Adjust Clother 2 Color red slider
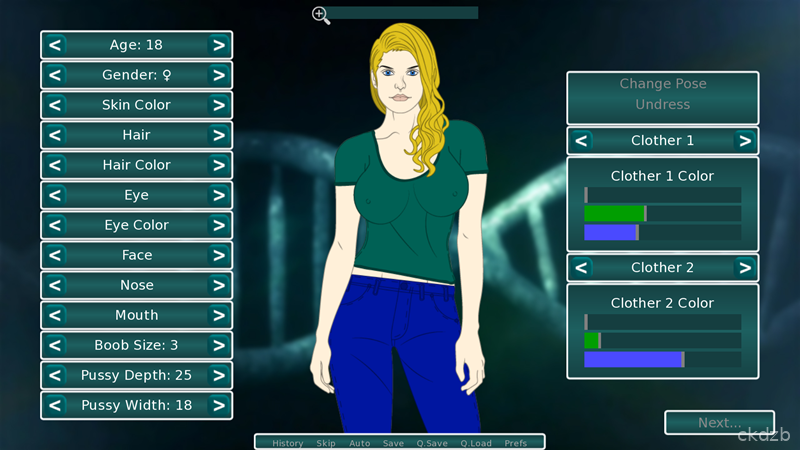Screen dimensions: 800x450 (663, 322)
